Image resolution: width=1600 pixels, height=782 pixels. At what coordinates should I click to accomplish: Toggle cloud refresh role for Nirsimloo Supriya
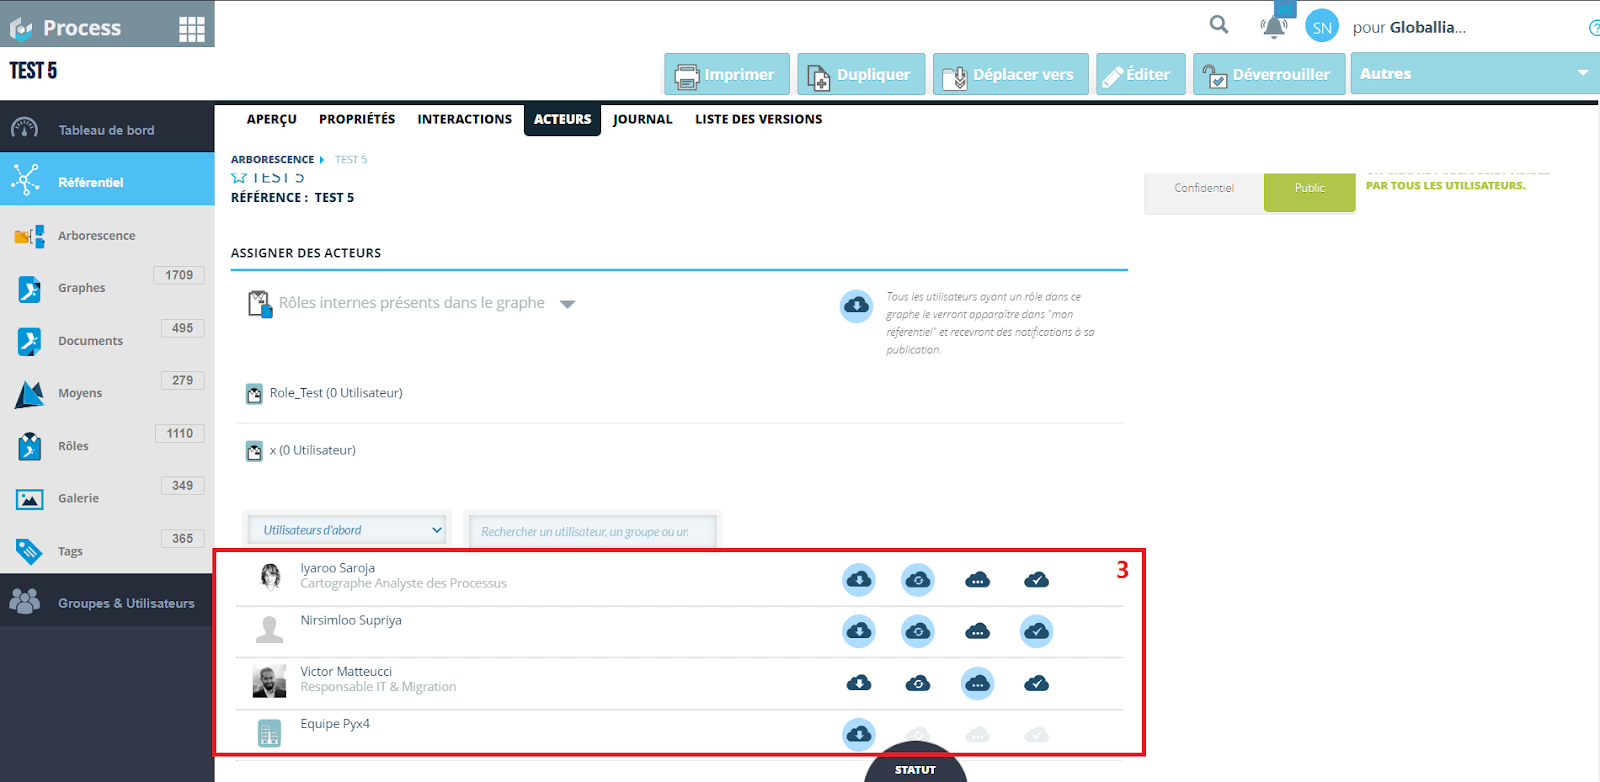click(918, 631)
